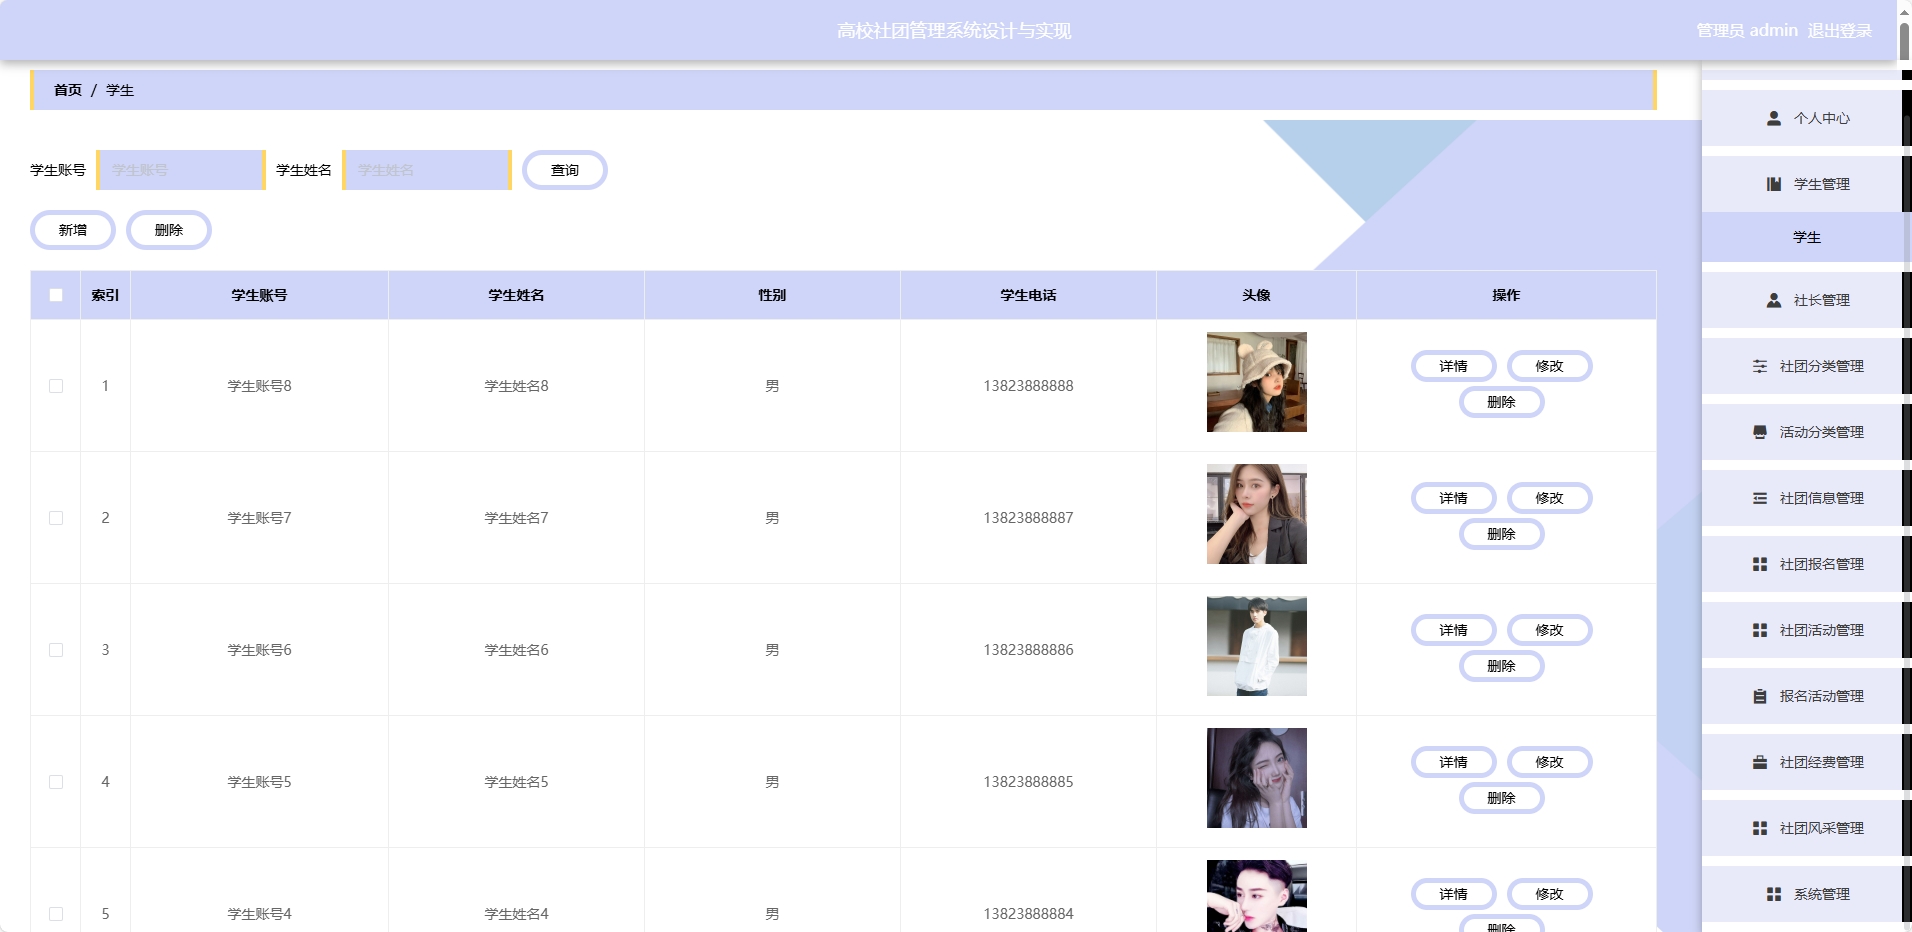Click the 首页 breadcrumb link
The width and height of the screenshot is (1912, 932).
(x=68, y=90)
